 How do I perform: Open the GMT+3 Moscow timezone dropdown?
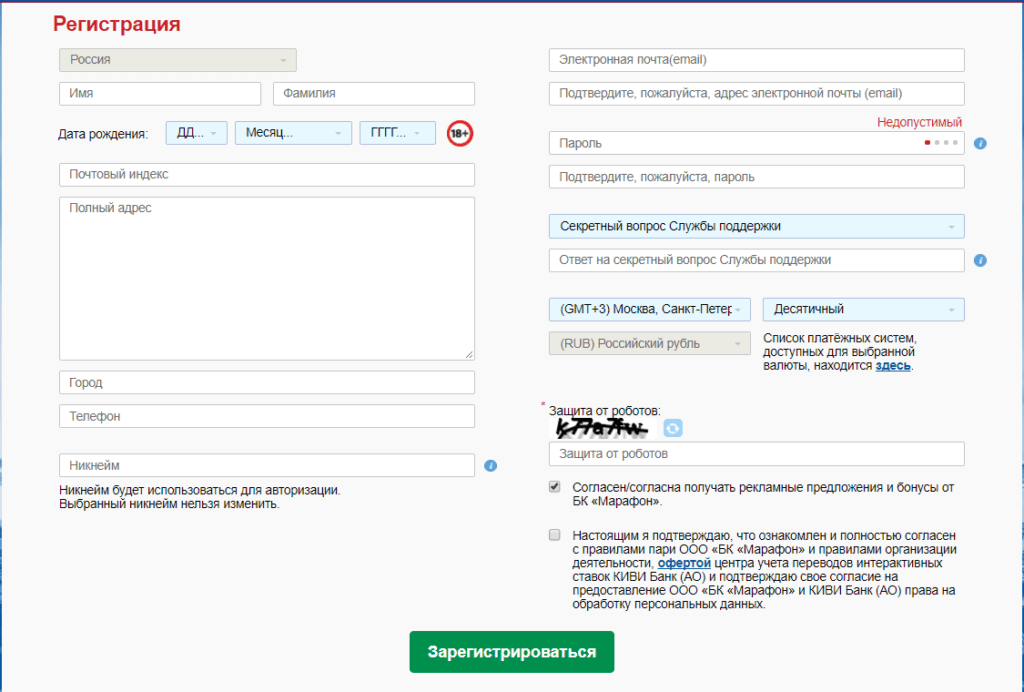[x=649, y=310]
